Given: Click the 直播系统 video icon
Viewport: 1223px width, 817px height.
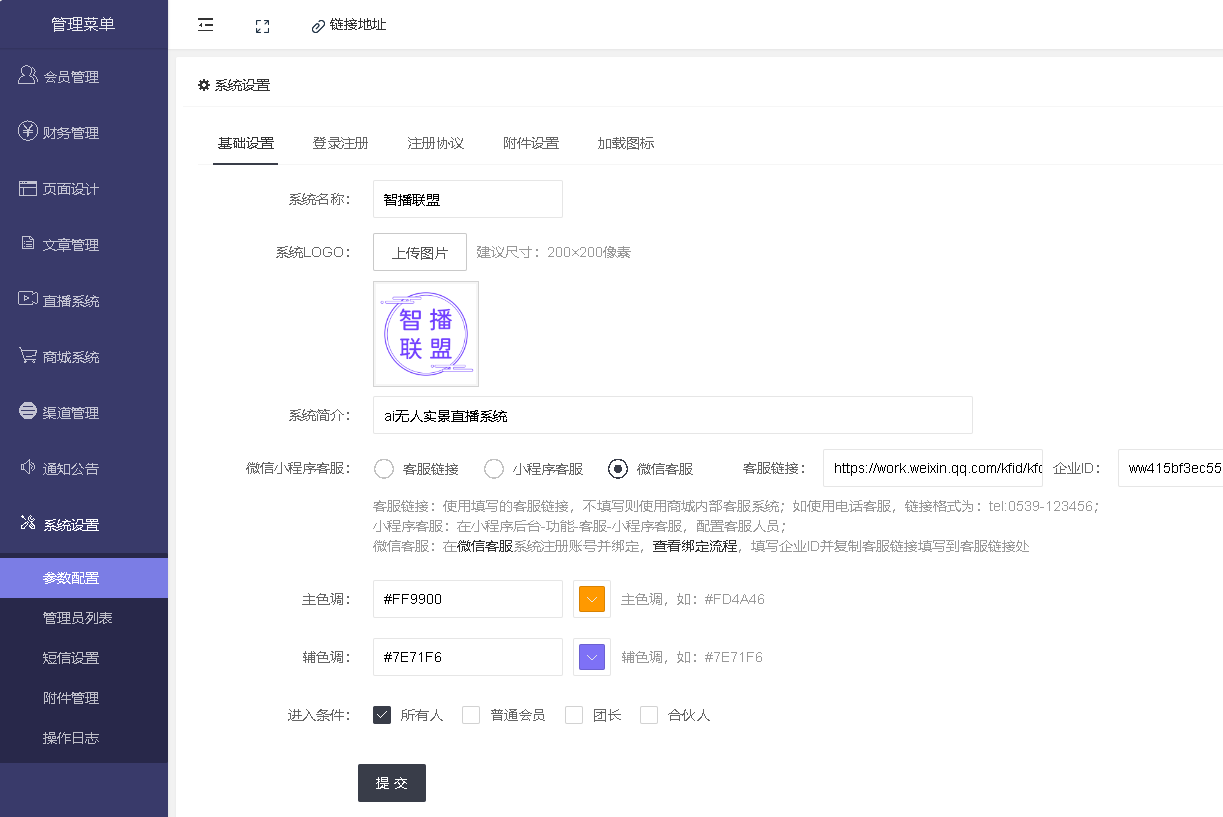Looking at the screenshot, I should pyautogui.click(x=28, y=299).
